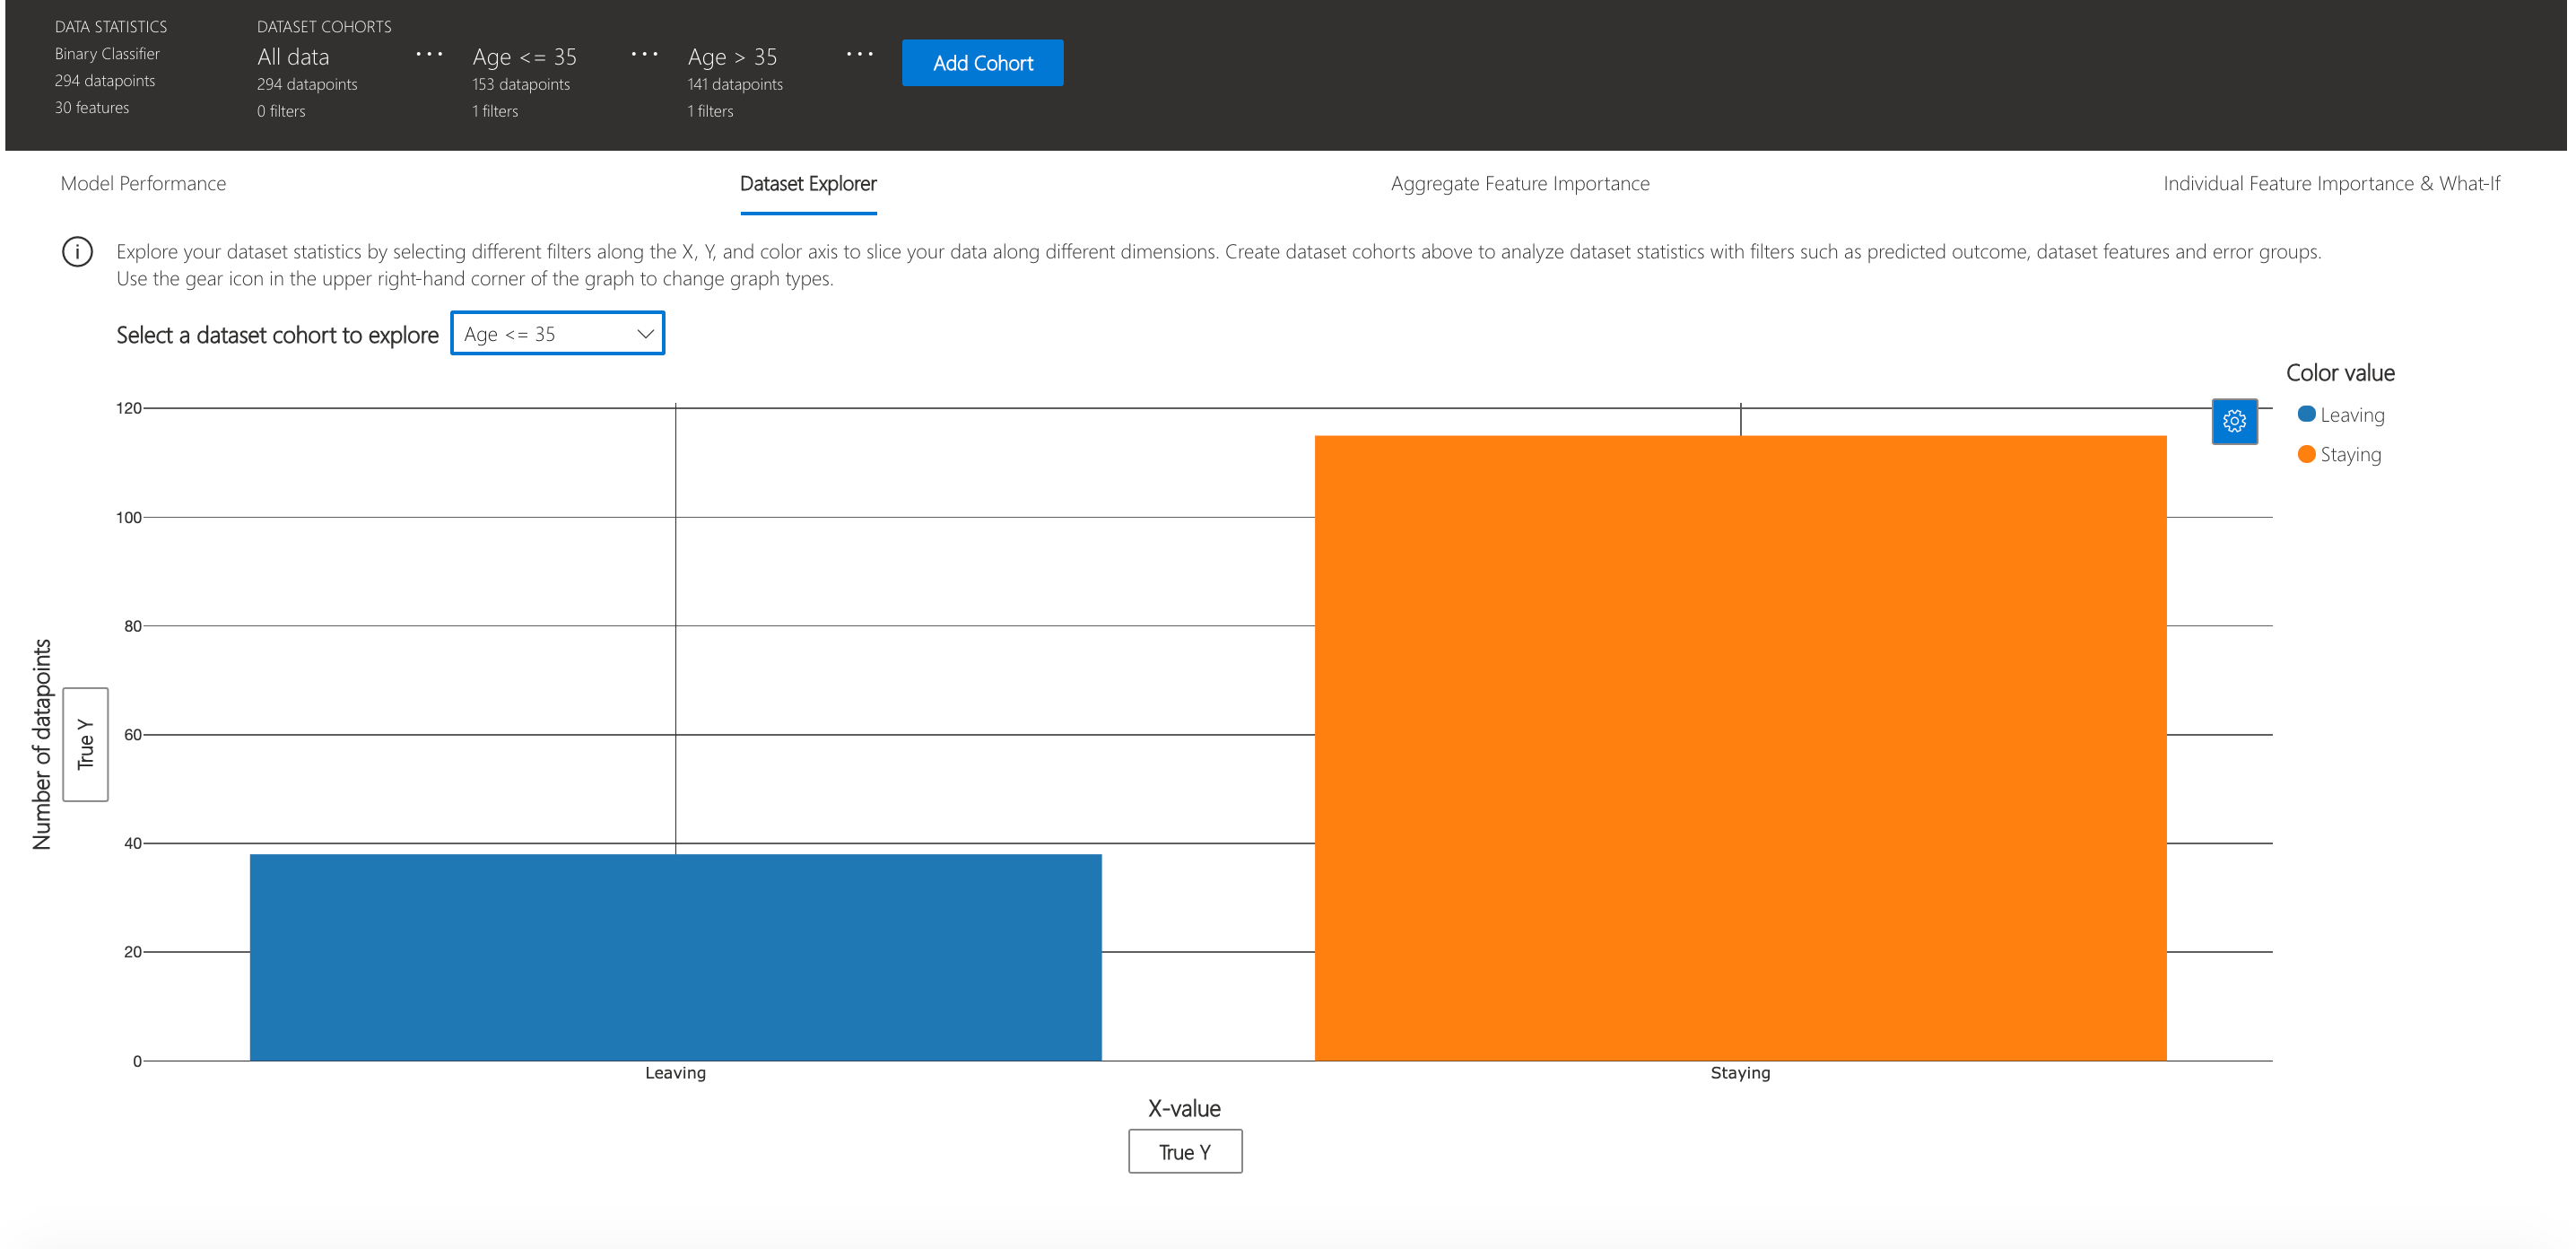Viewport: 2576px width, 1249px height.
Task: Open the Age <= 35 cohort ellipsis menu
Action: [x=644, y=54]
